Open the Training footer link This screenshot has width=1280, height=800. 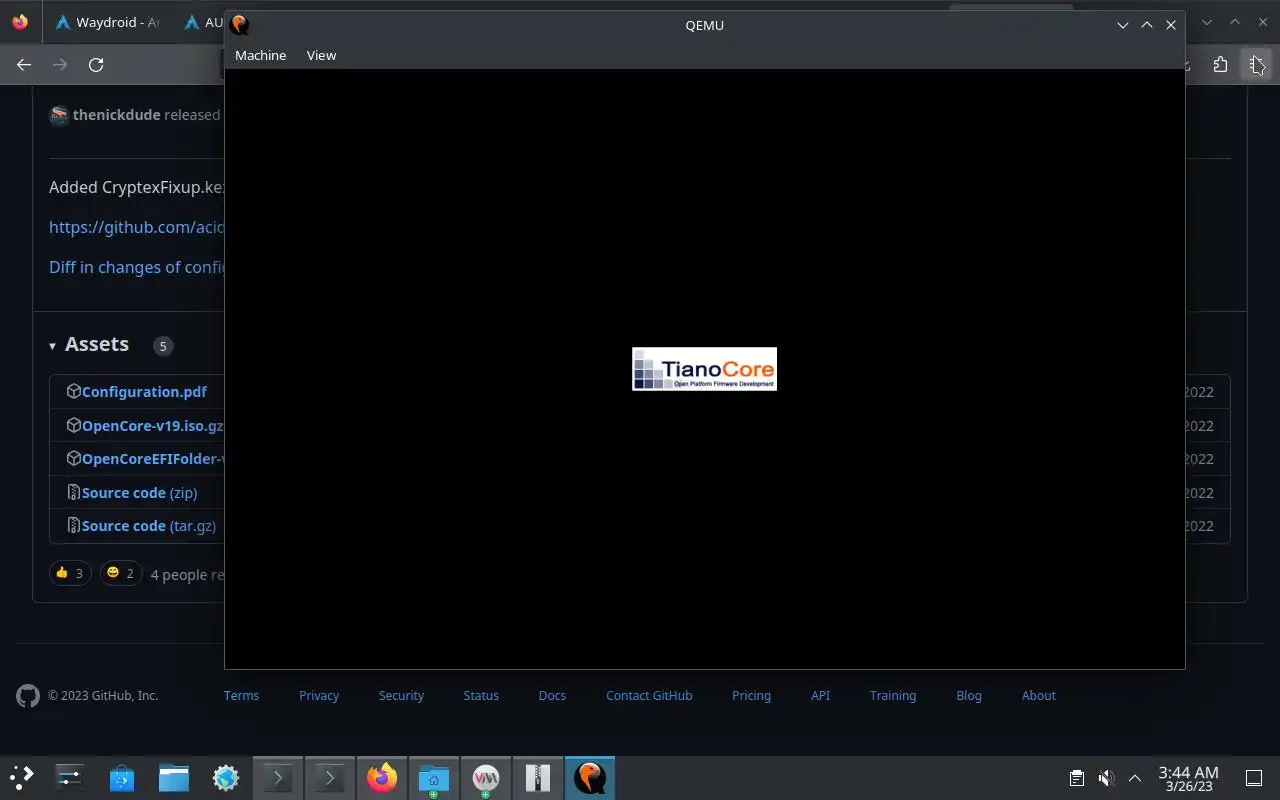point(893,696)
